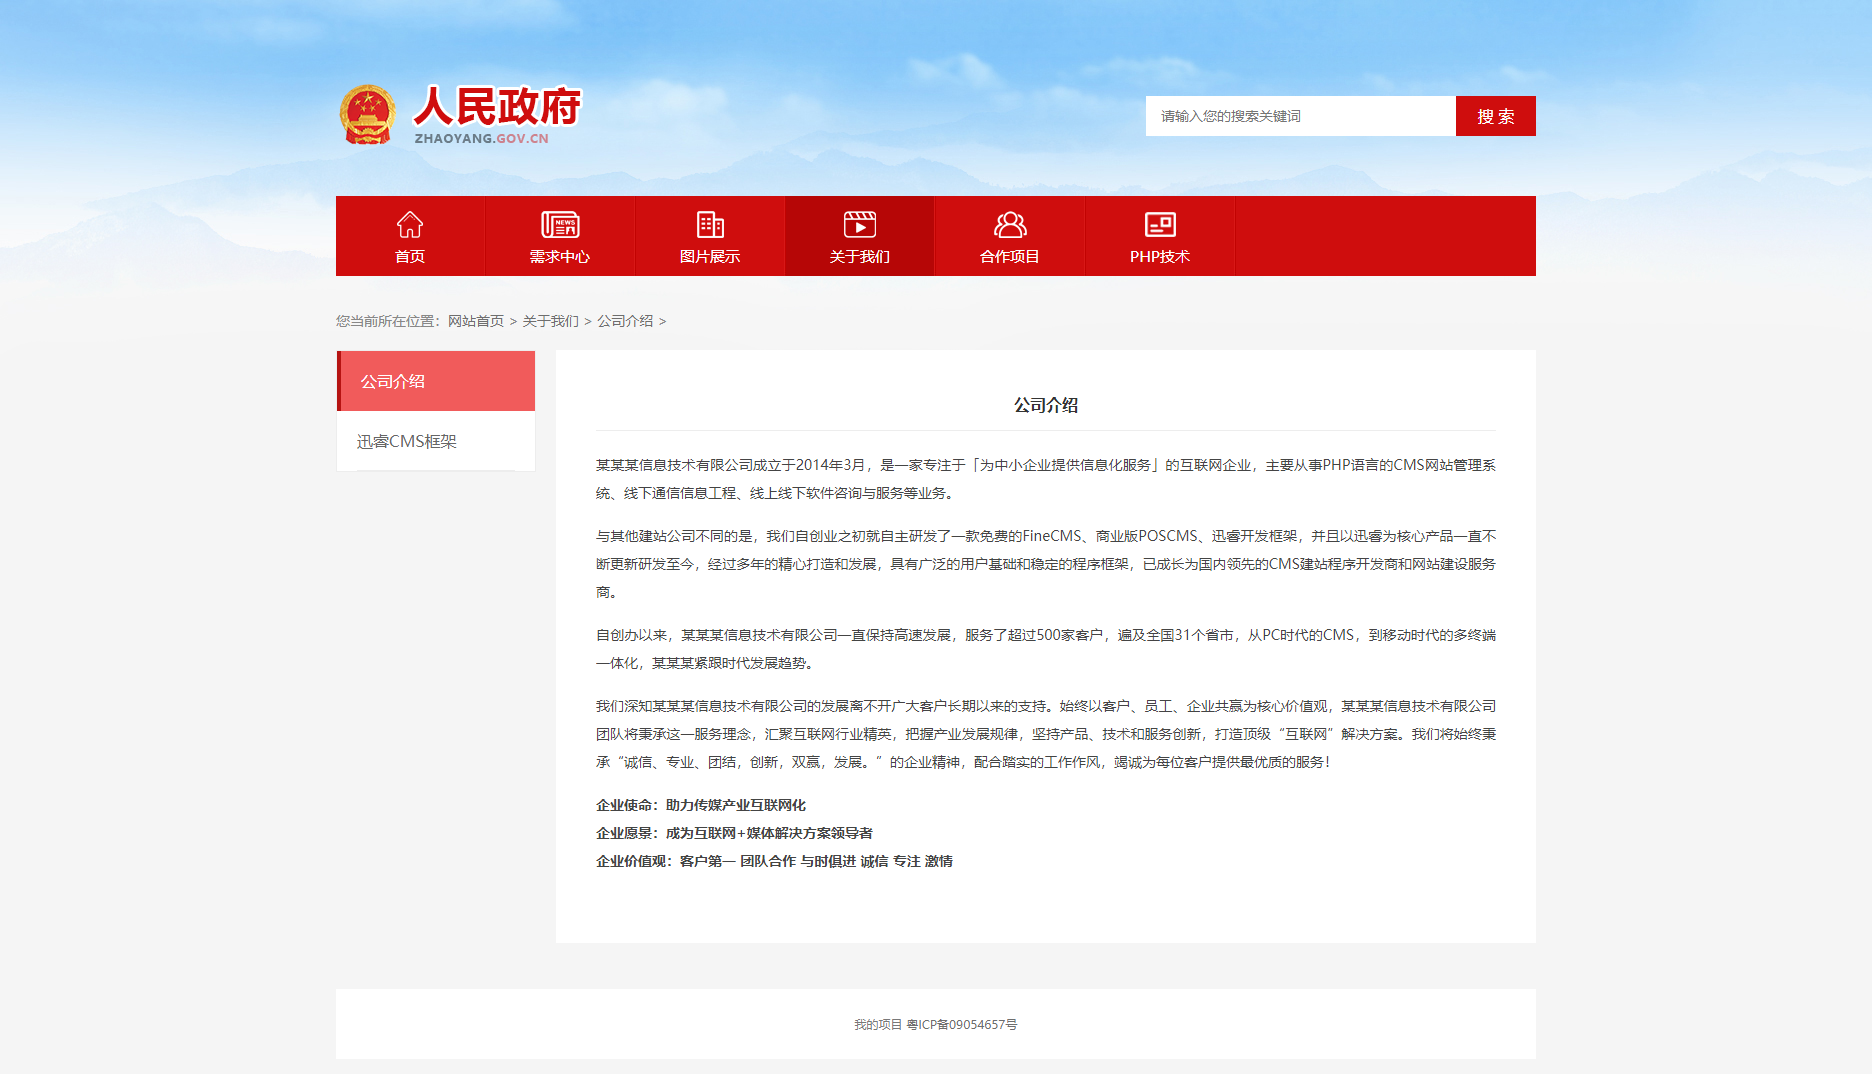1872x1074 pixels.
Task: Open the 粤ICP备09054657号 footer link
Action: click(x=962, y=1024)
